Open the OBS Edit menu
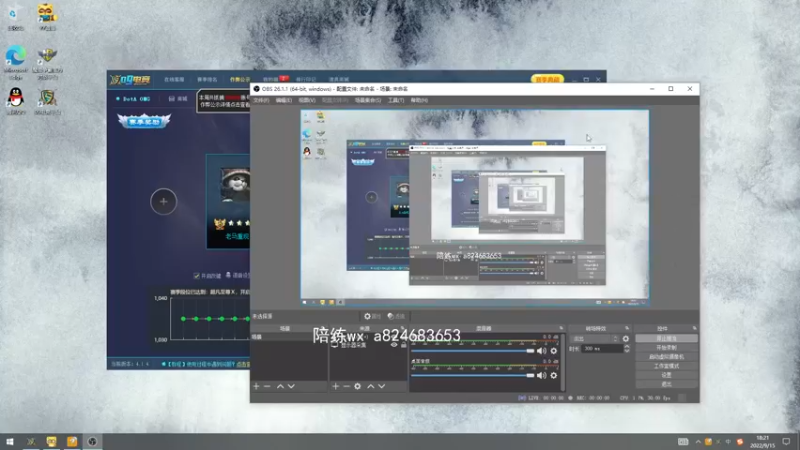The height and width of the screenshot is (450, 800). [284, 101]
